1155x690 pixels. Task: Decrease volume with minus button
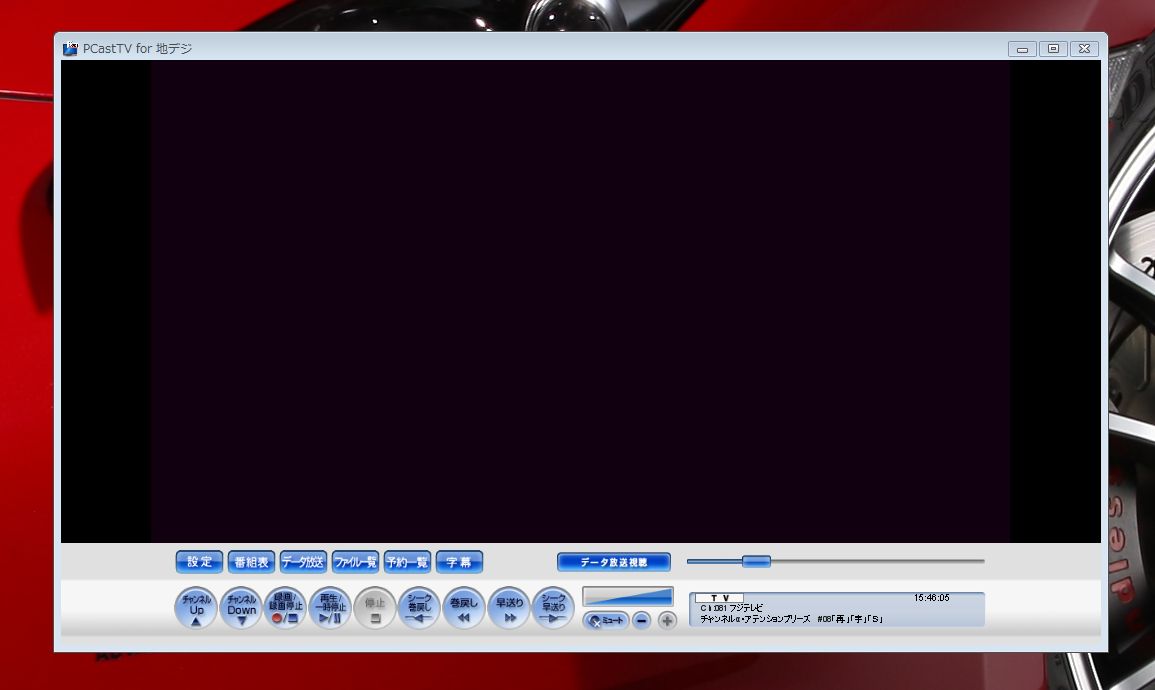642,621
